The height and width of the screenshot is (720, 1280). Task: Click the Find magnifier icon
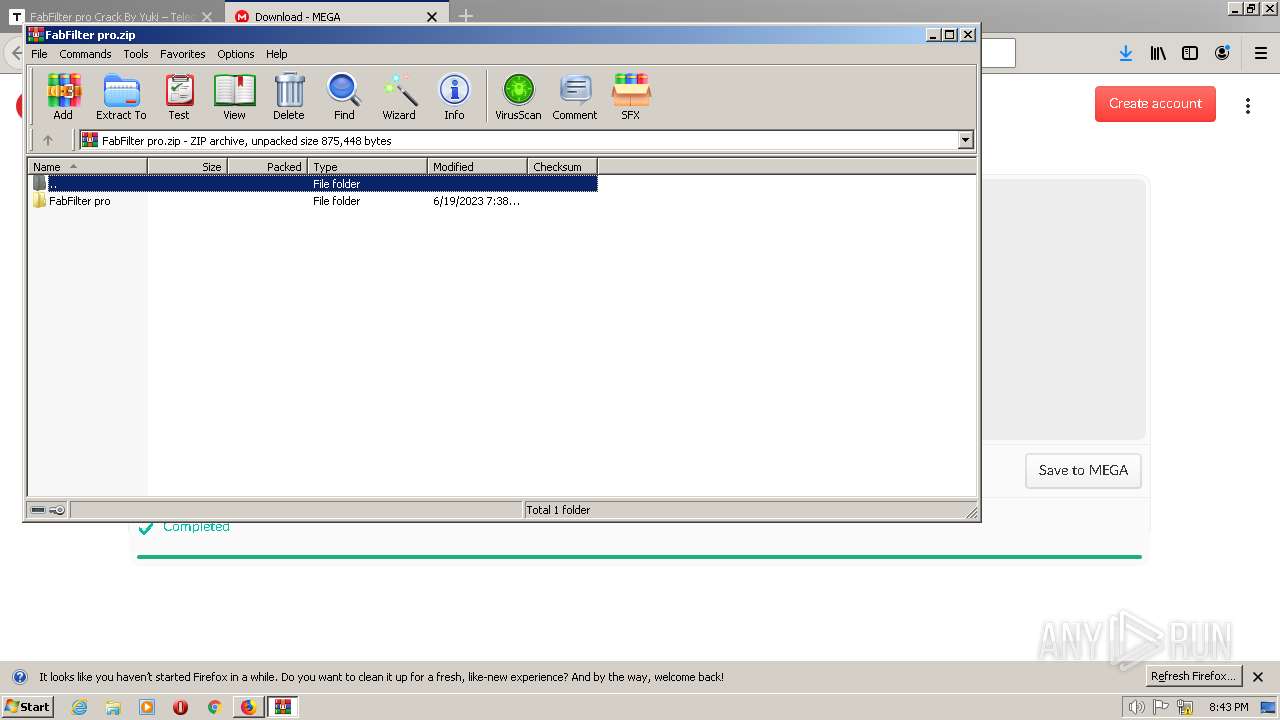344,97
